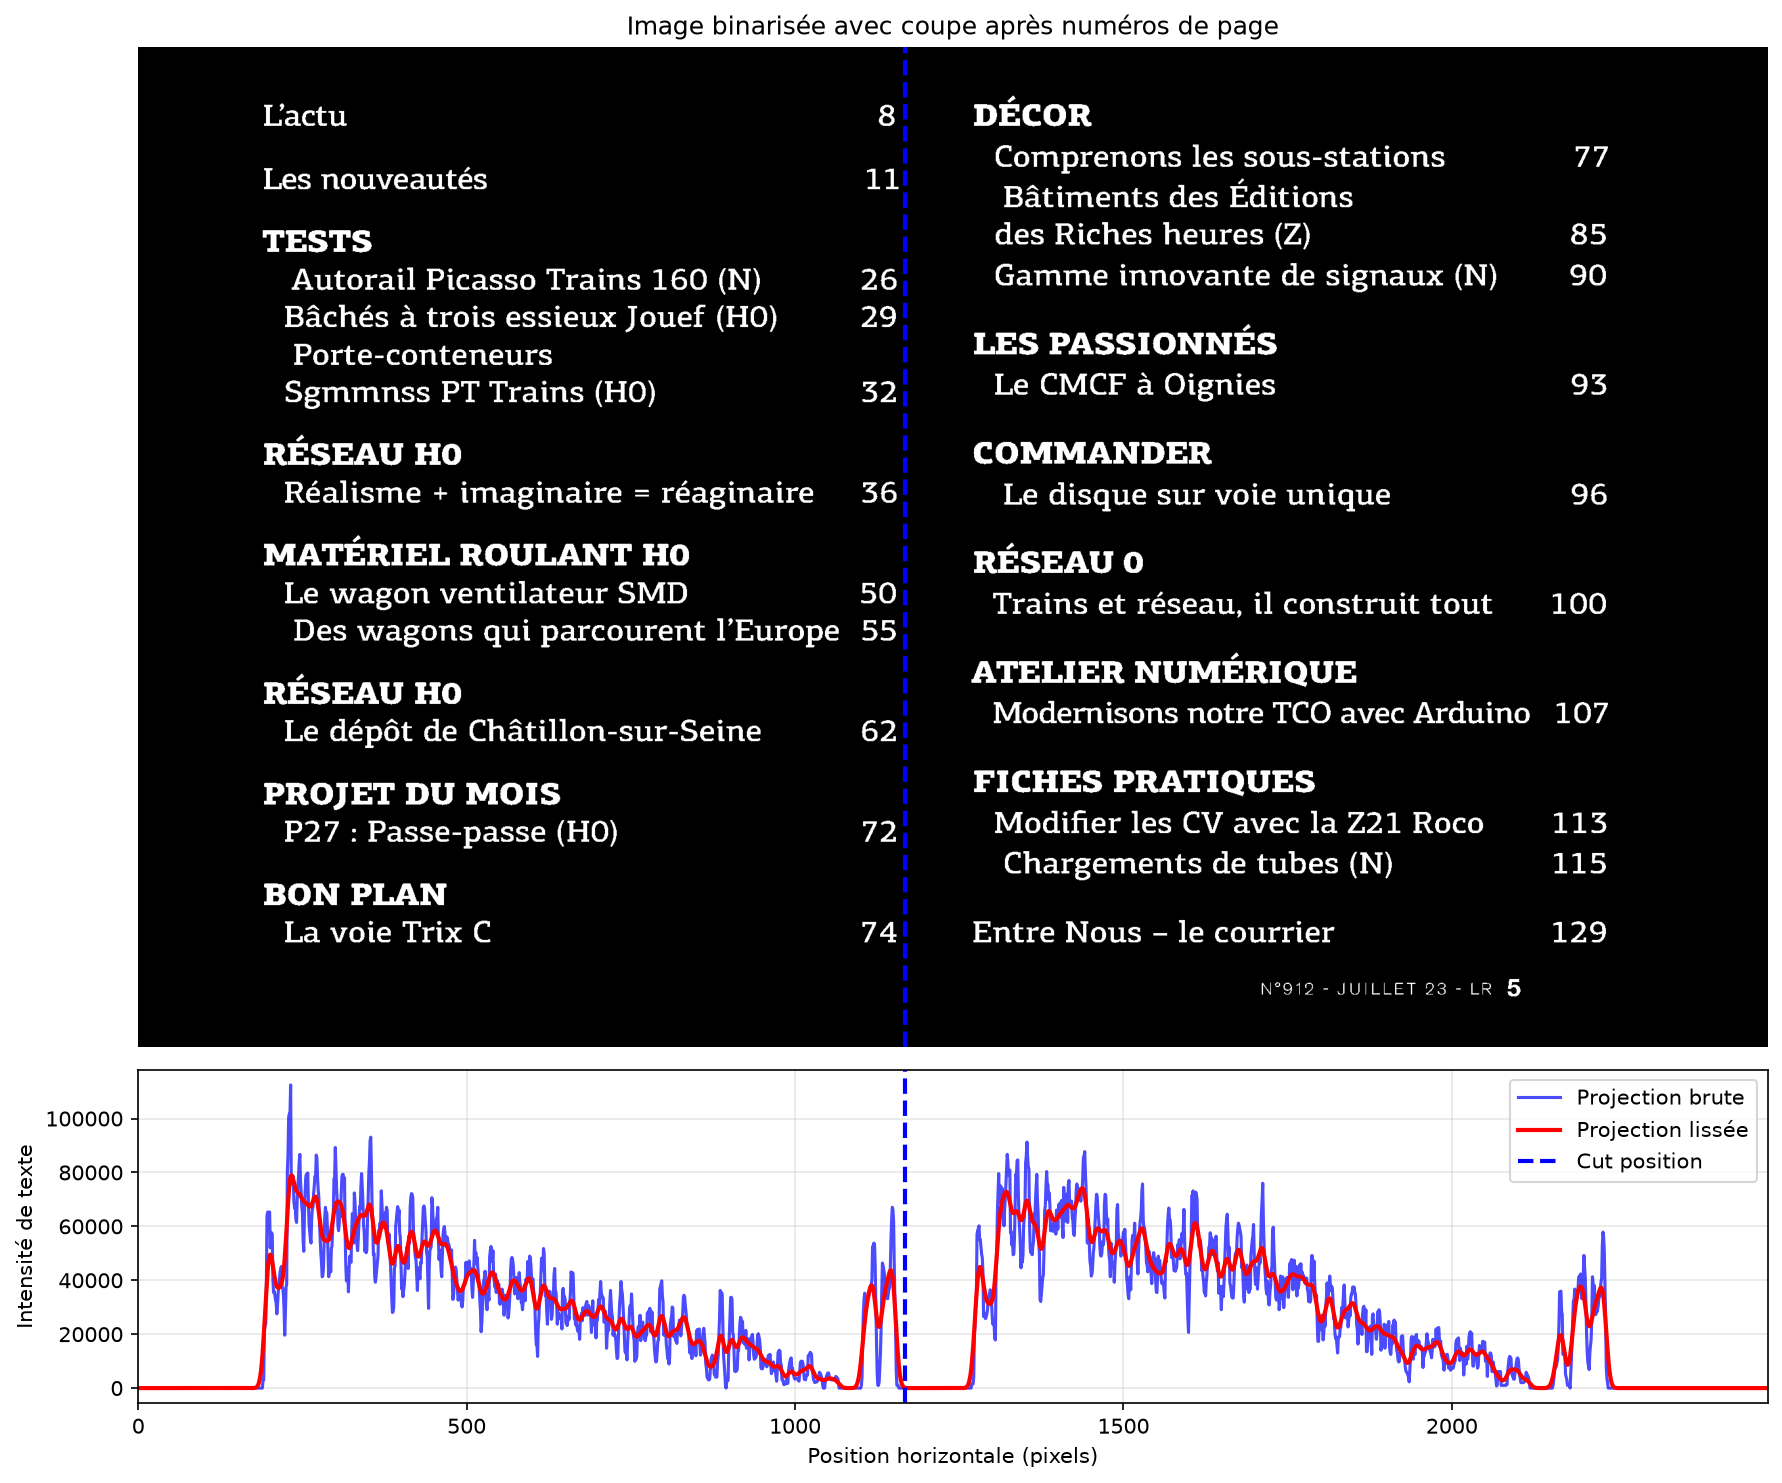Select "Le disque sur voie unique"

coord(1196,495)
